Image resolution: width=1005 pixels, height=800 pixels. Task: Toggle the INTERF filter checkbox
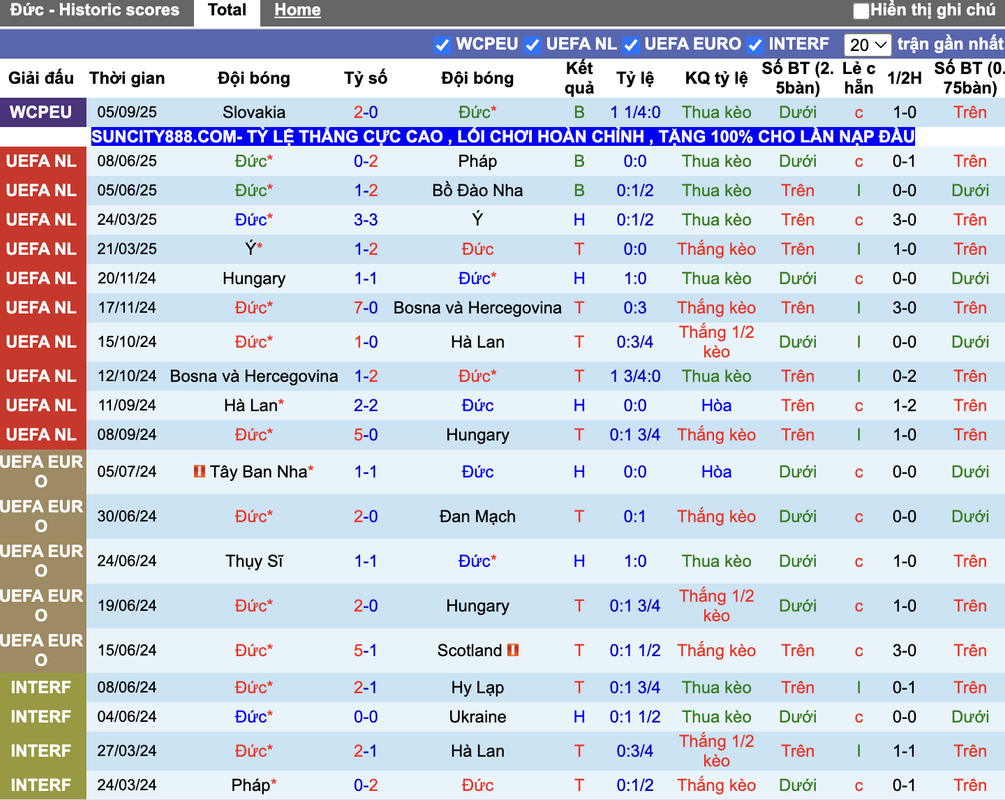click(x=755, y=45)
